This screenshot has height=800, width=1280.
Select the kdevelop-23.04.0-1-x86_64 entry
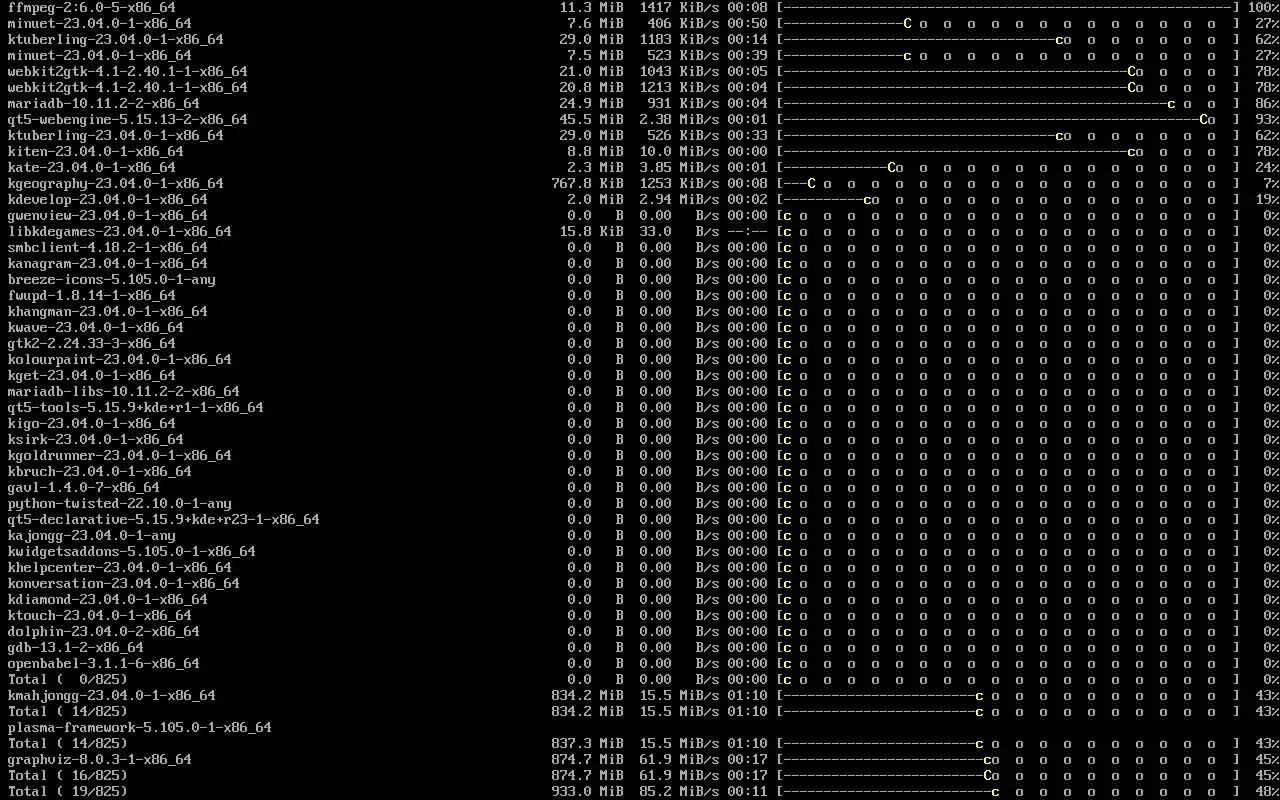107,199
